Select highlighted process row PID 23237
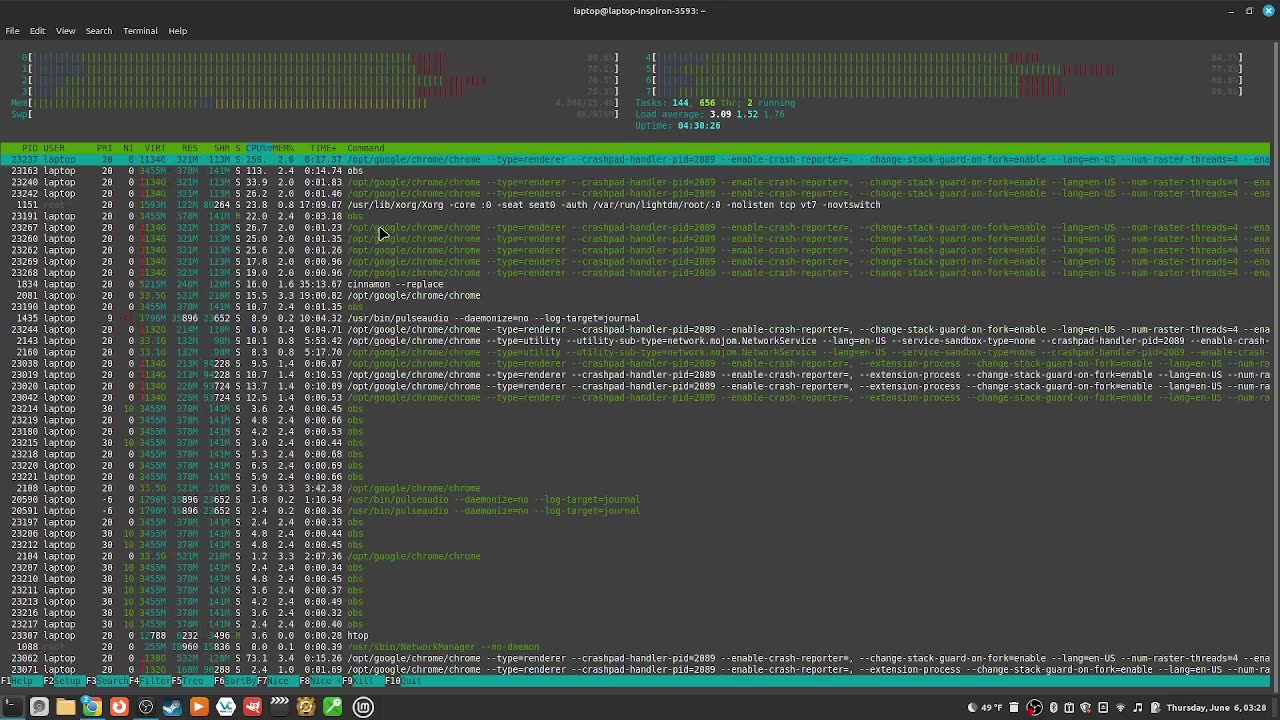The width and height of the screenshot is (1280, 720). click(636, 160)
